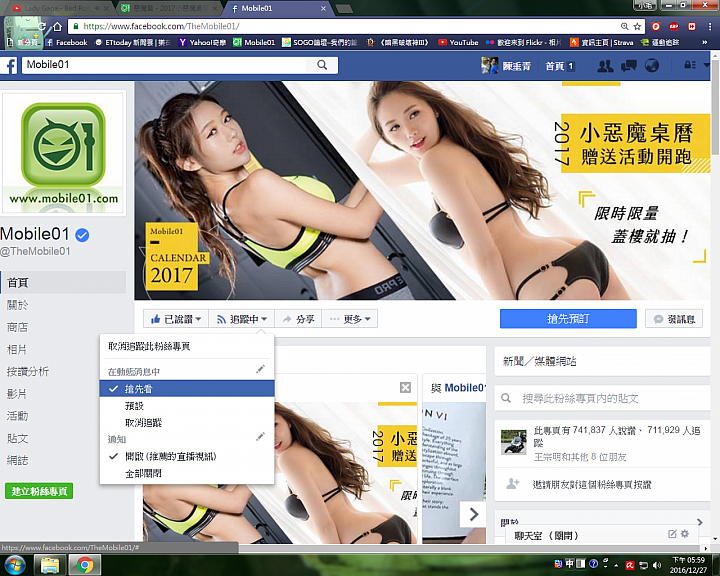The image size is (720, 576).
Task: Click the Facebook search input field
Action: click(164, 65)
